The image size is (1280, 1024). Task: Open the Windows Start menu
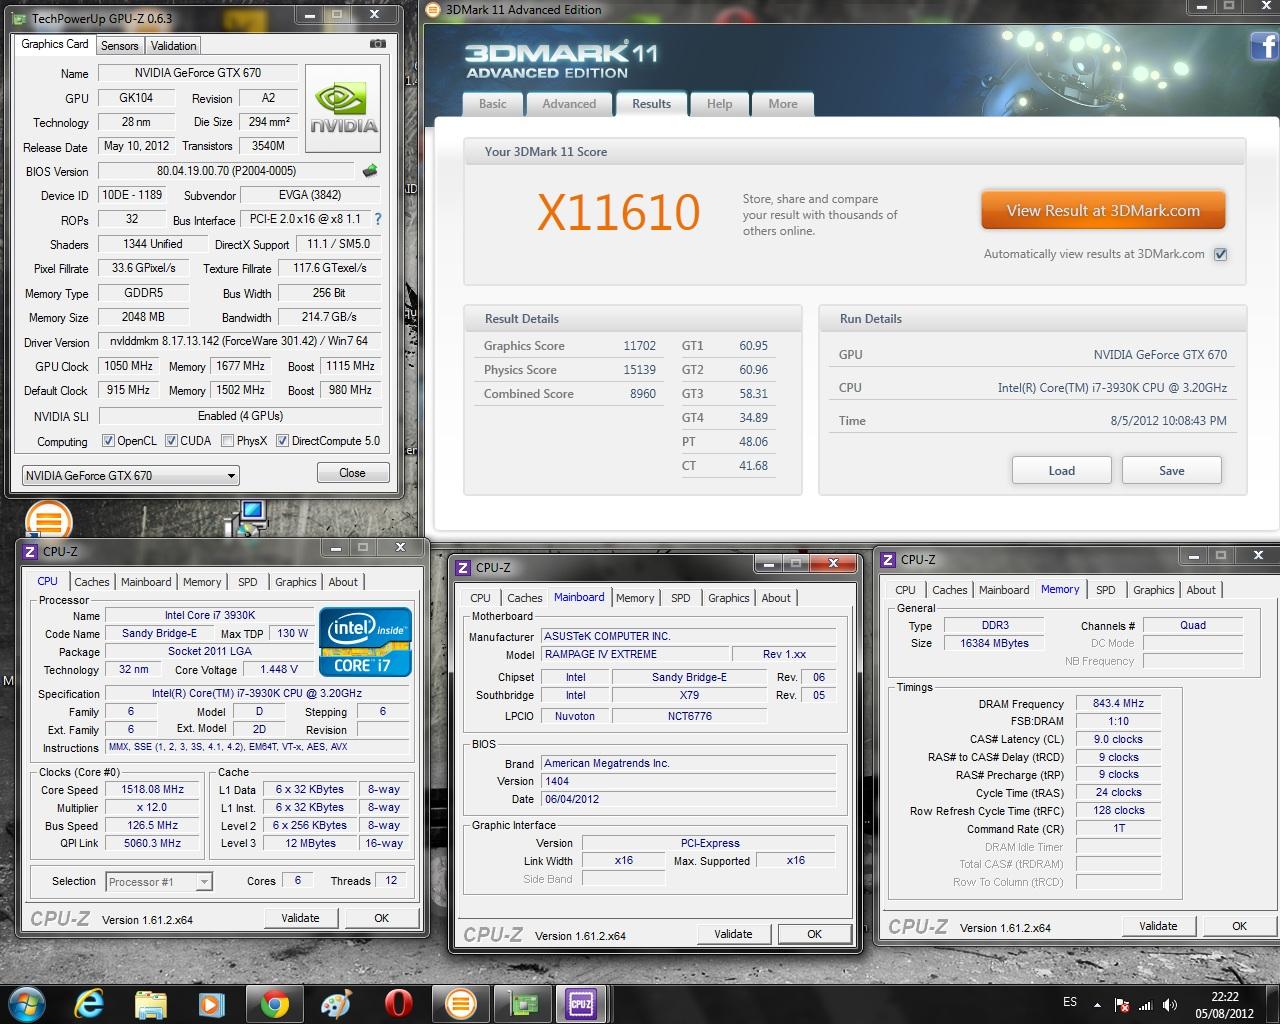click(26, 1003)
